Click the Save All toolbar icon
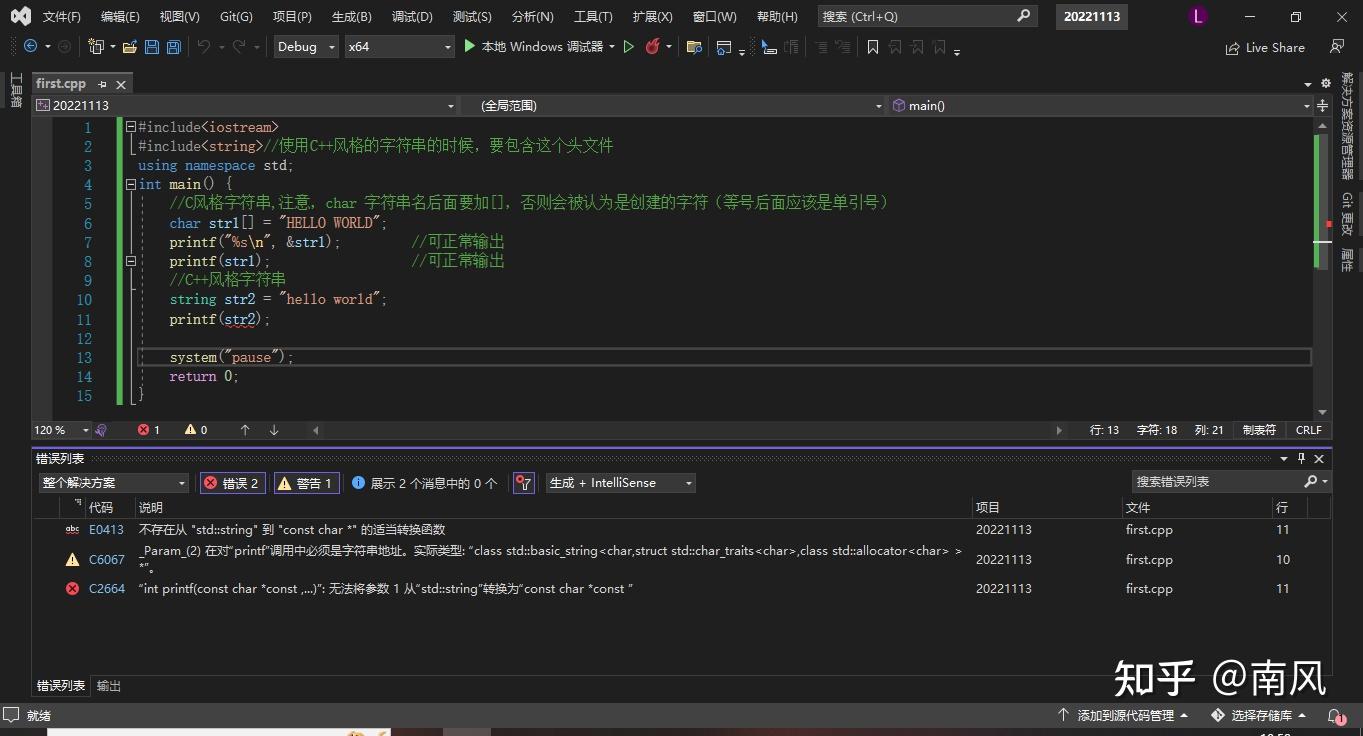The width and height of the screenshot is (1363, 736). [x=173, y=47]
